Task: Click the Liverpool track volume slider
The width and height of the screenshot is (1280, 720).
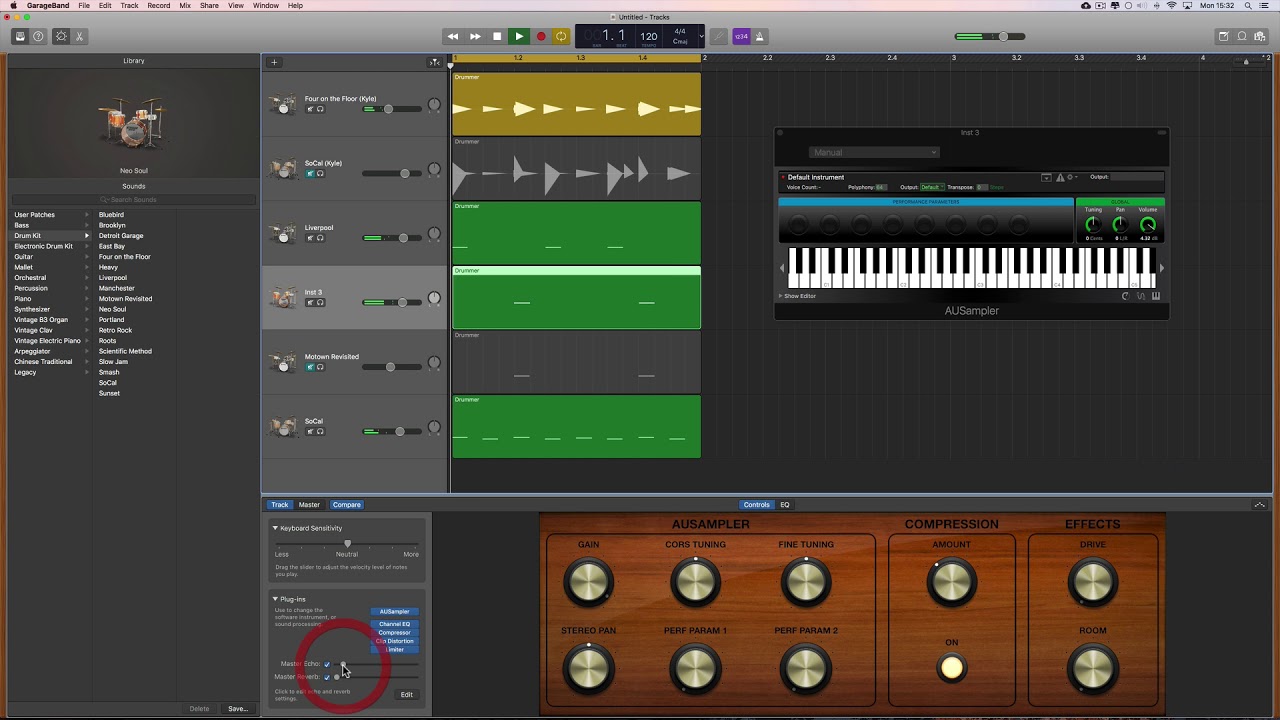Action: (391, 238)
